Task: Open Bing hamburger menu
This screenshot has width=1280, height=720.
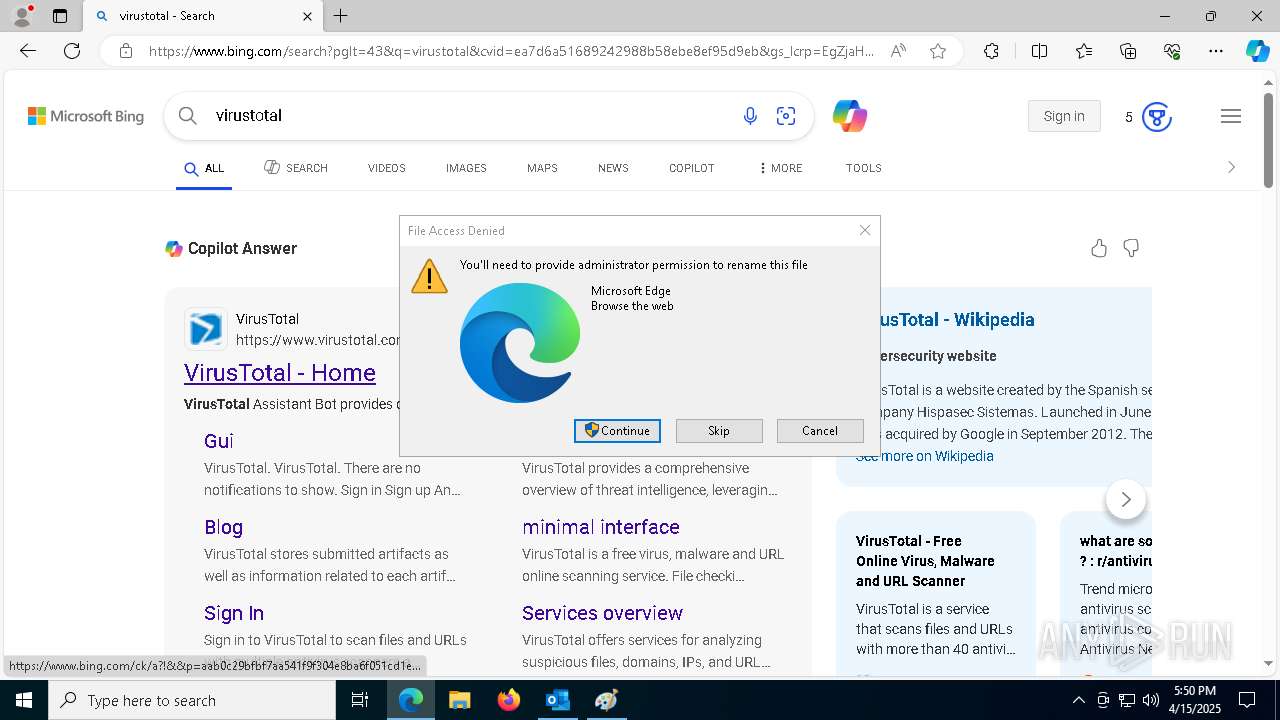Action: pos(1231,117)
